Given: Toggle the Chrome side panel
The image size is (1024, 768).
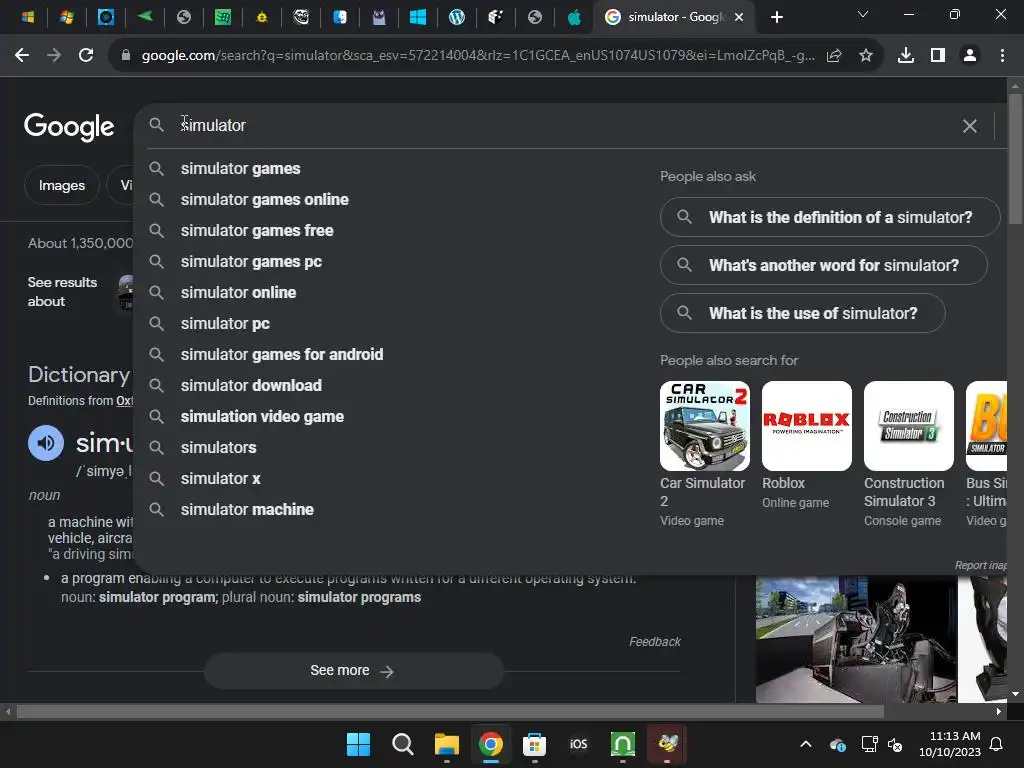Looking at the screenshot, I should 938,56.
